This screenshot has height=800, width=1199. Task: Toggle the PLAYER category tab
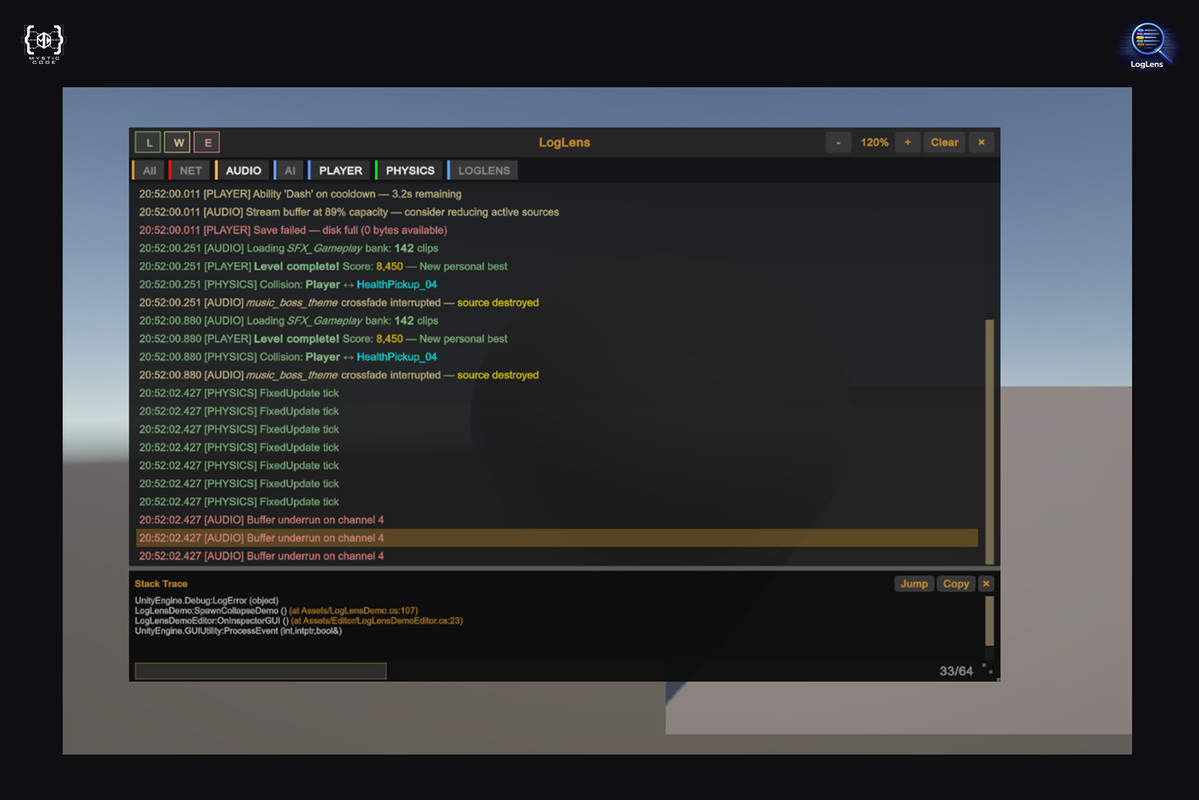pyautogui.click(x=340, y=171)
